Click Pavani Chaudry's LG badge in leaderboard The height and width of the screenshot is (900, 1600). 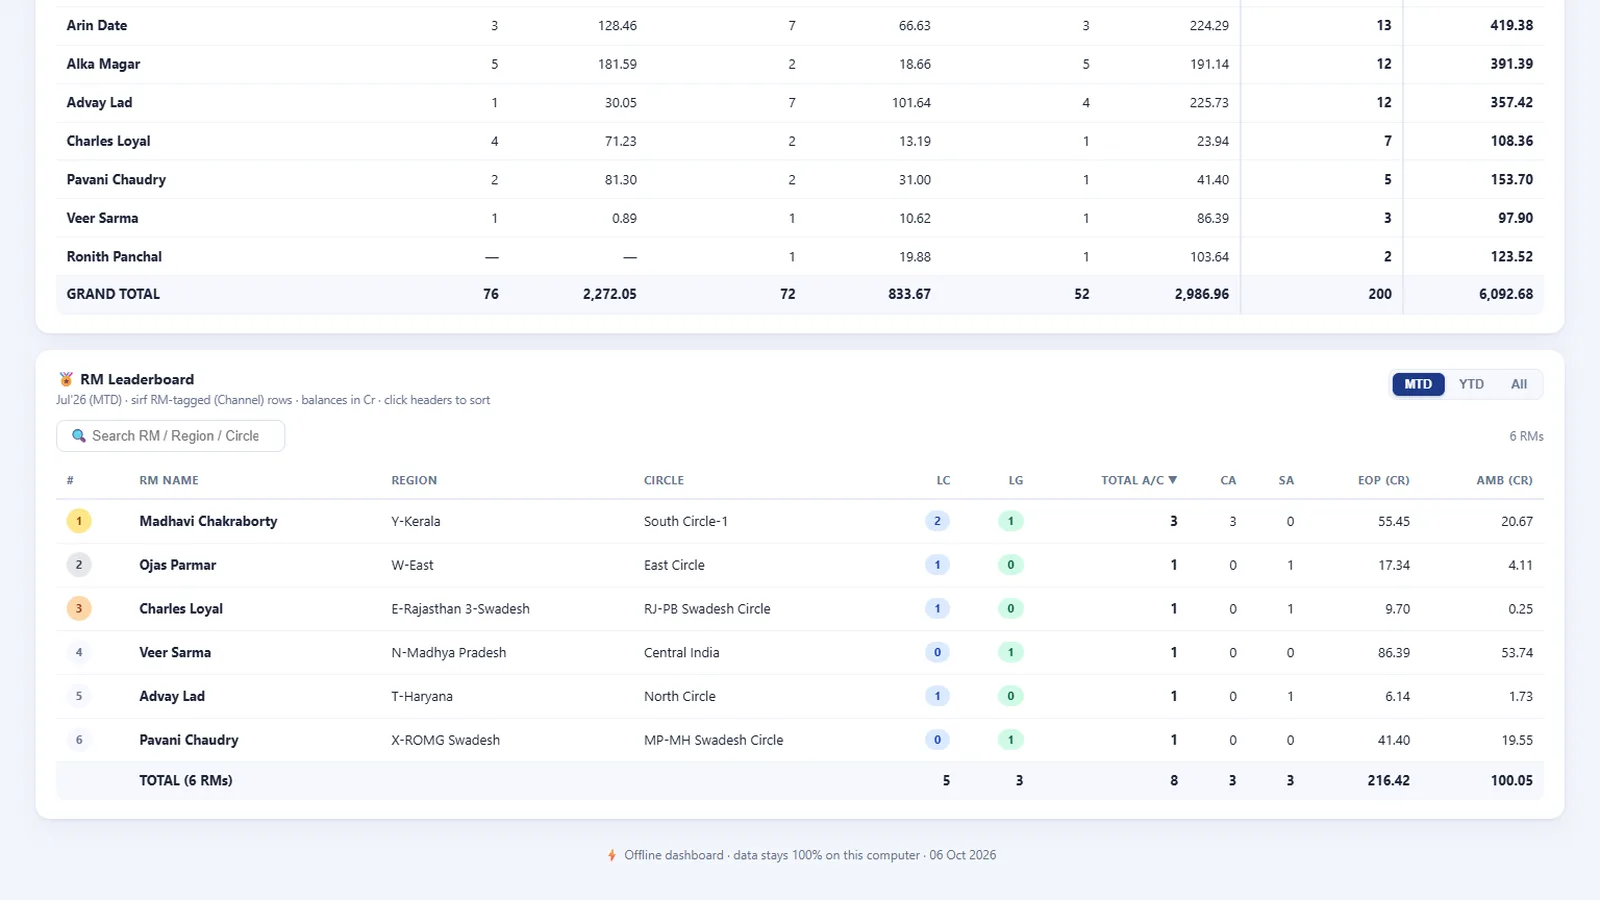click(1011, 740)
